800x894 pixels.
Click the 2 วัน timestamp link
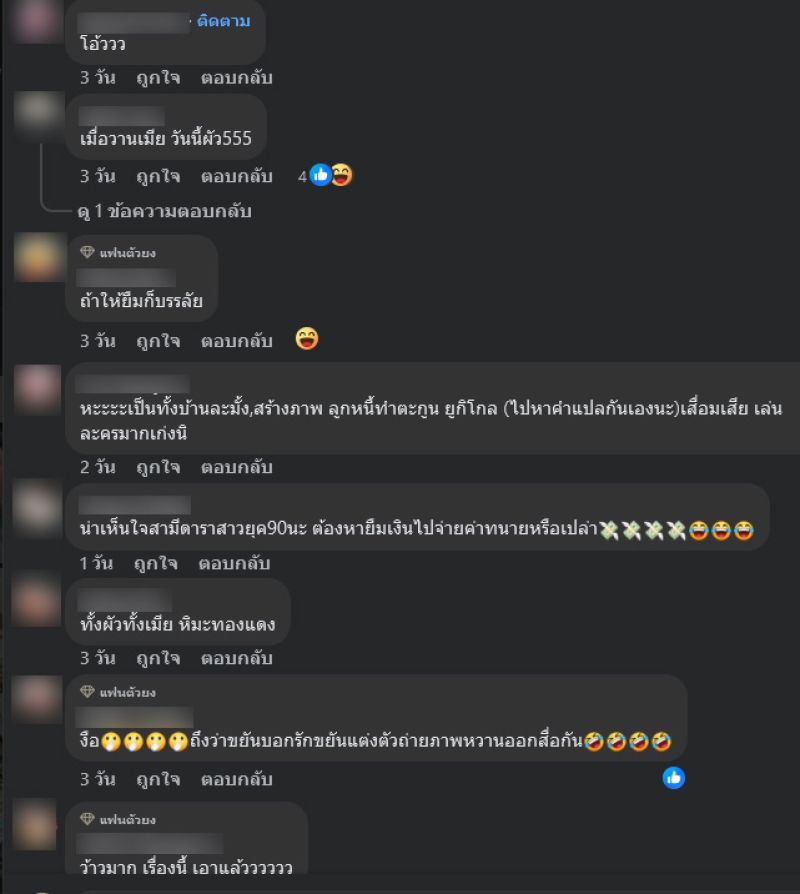coord(98,467)
